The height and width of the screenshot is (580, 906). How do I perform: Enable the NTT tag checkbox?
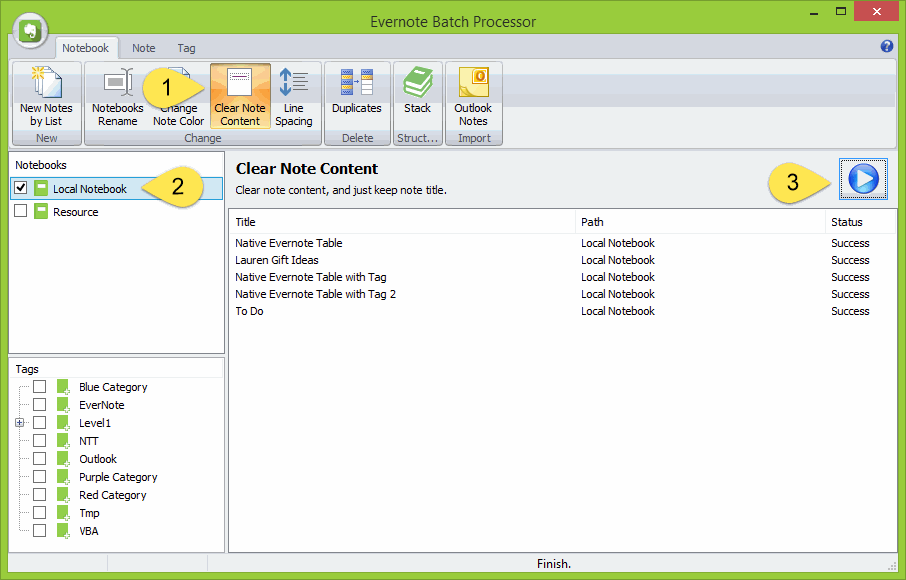[x=39, y=440]
